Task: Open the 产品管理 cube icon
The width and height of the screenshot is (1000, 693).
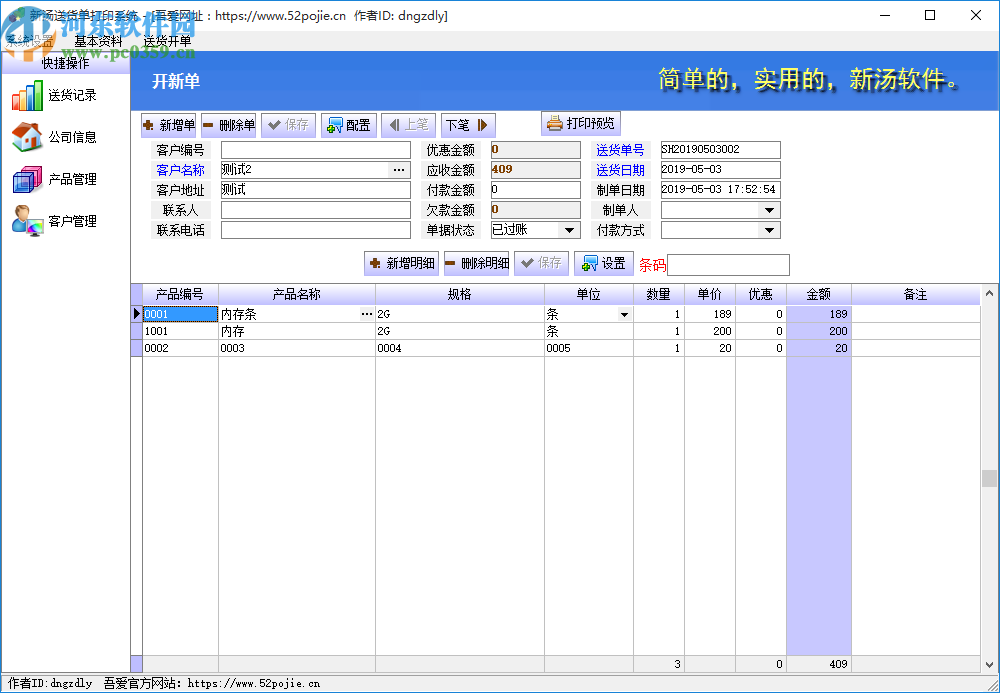Action: tap(27, 179)
